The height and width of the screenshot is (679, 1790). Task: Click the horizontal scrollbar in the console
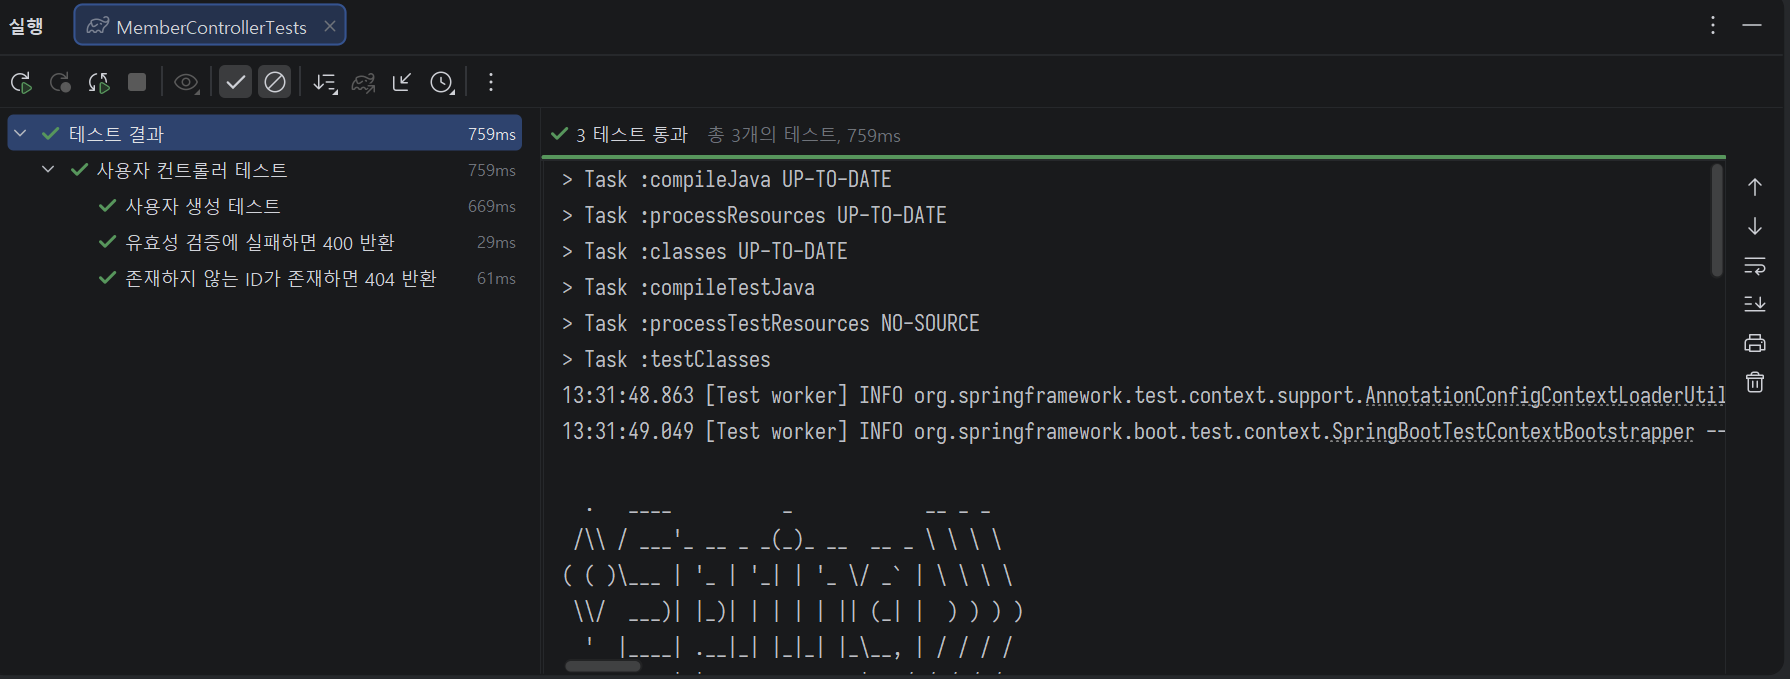602,666
